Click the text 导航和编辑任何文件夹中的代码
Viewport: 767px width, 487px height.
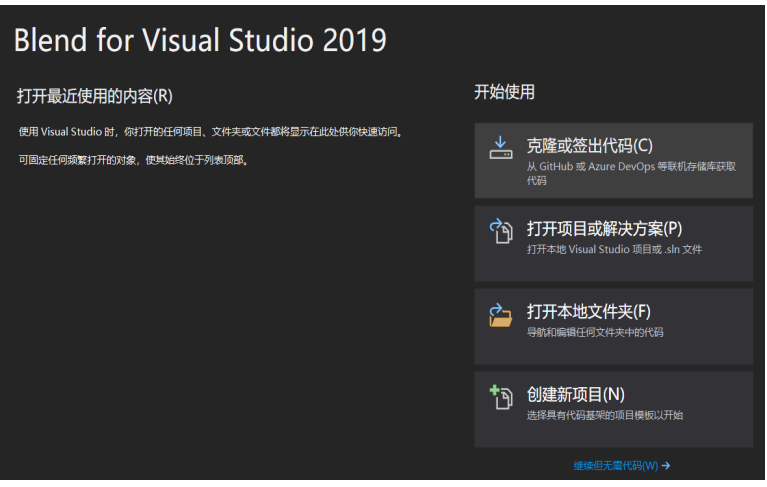point(595,332)
